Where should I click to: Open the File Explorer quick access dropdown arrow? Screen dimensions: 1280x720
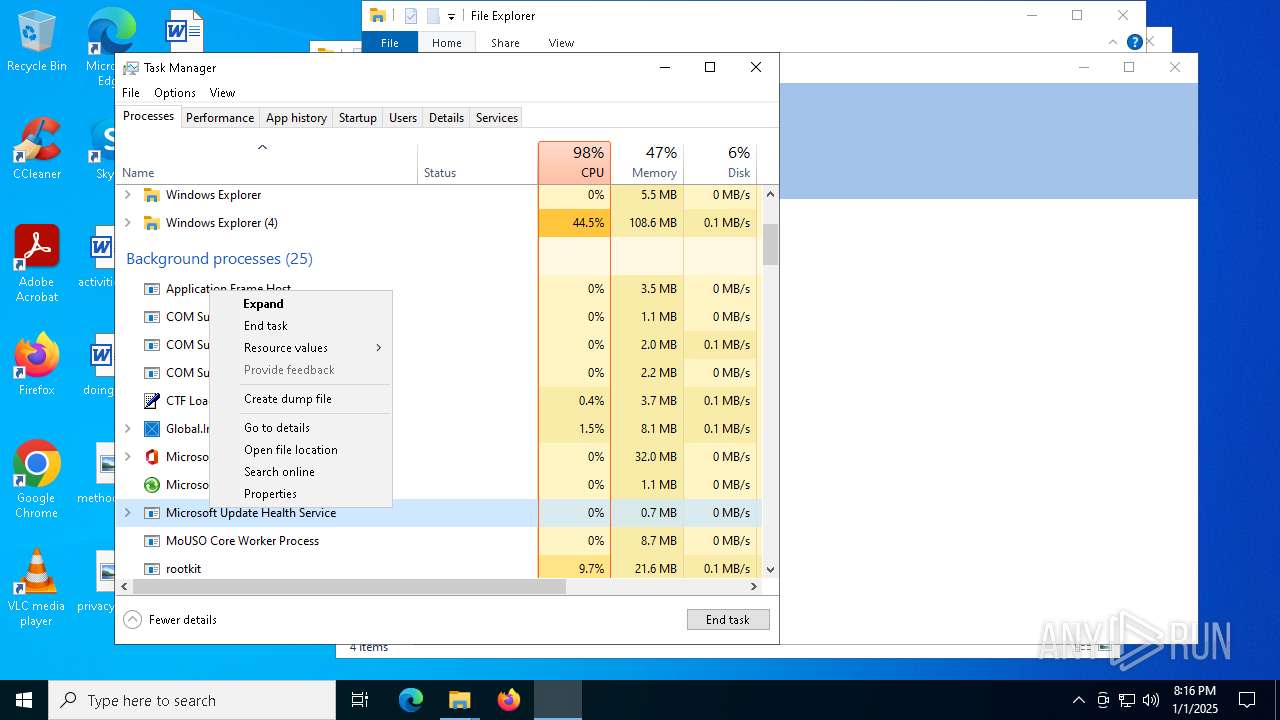tap(451, 16)
